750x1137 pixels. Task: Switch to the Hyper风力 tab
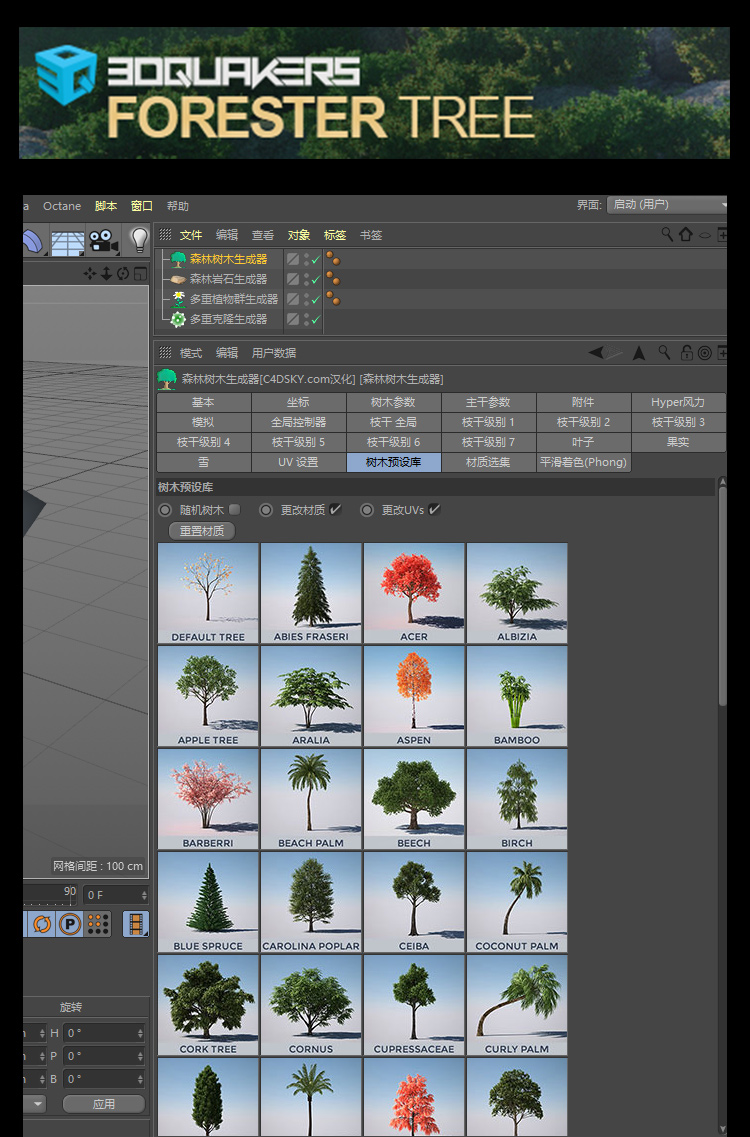[x=677, y=402]
